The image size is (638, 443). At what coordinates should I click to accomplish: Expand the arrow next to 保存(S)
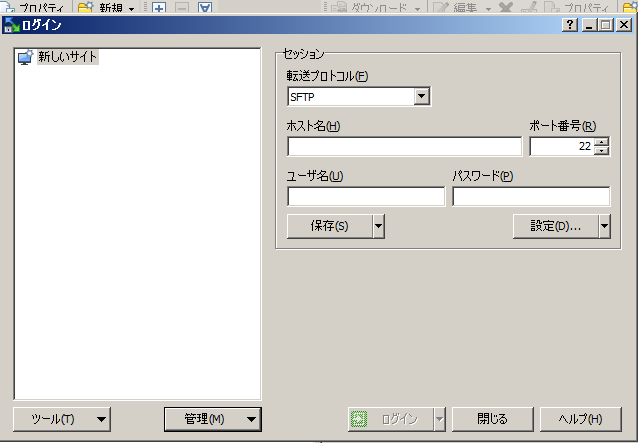pyautogui.click(x=378, y=226)
